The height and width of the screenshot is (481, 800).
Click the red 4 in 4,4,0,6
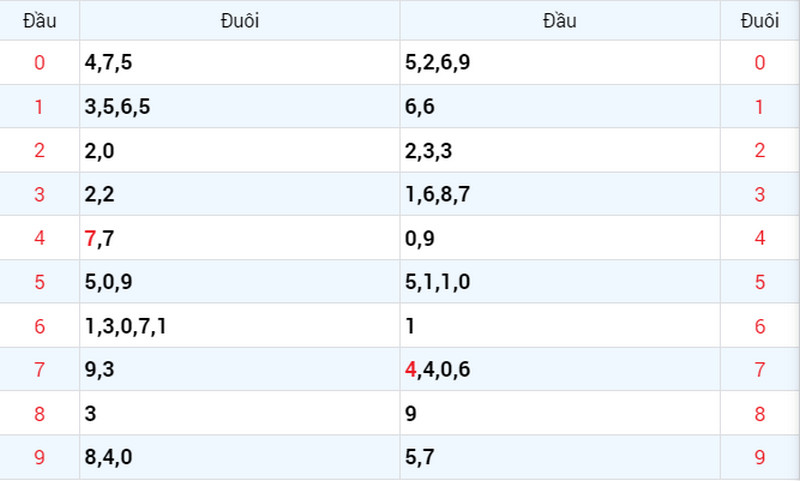411,369
